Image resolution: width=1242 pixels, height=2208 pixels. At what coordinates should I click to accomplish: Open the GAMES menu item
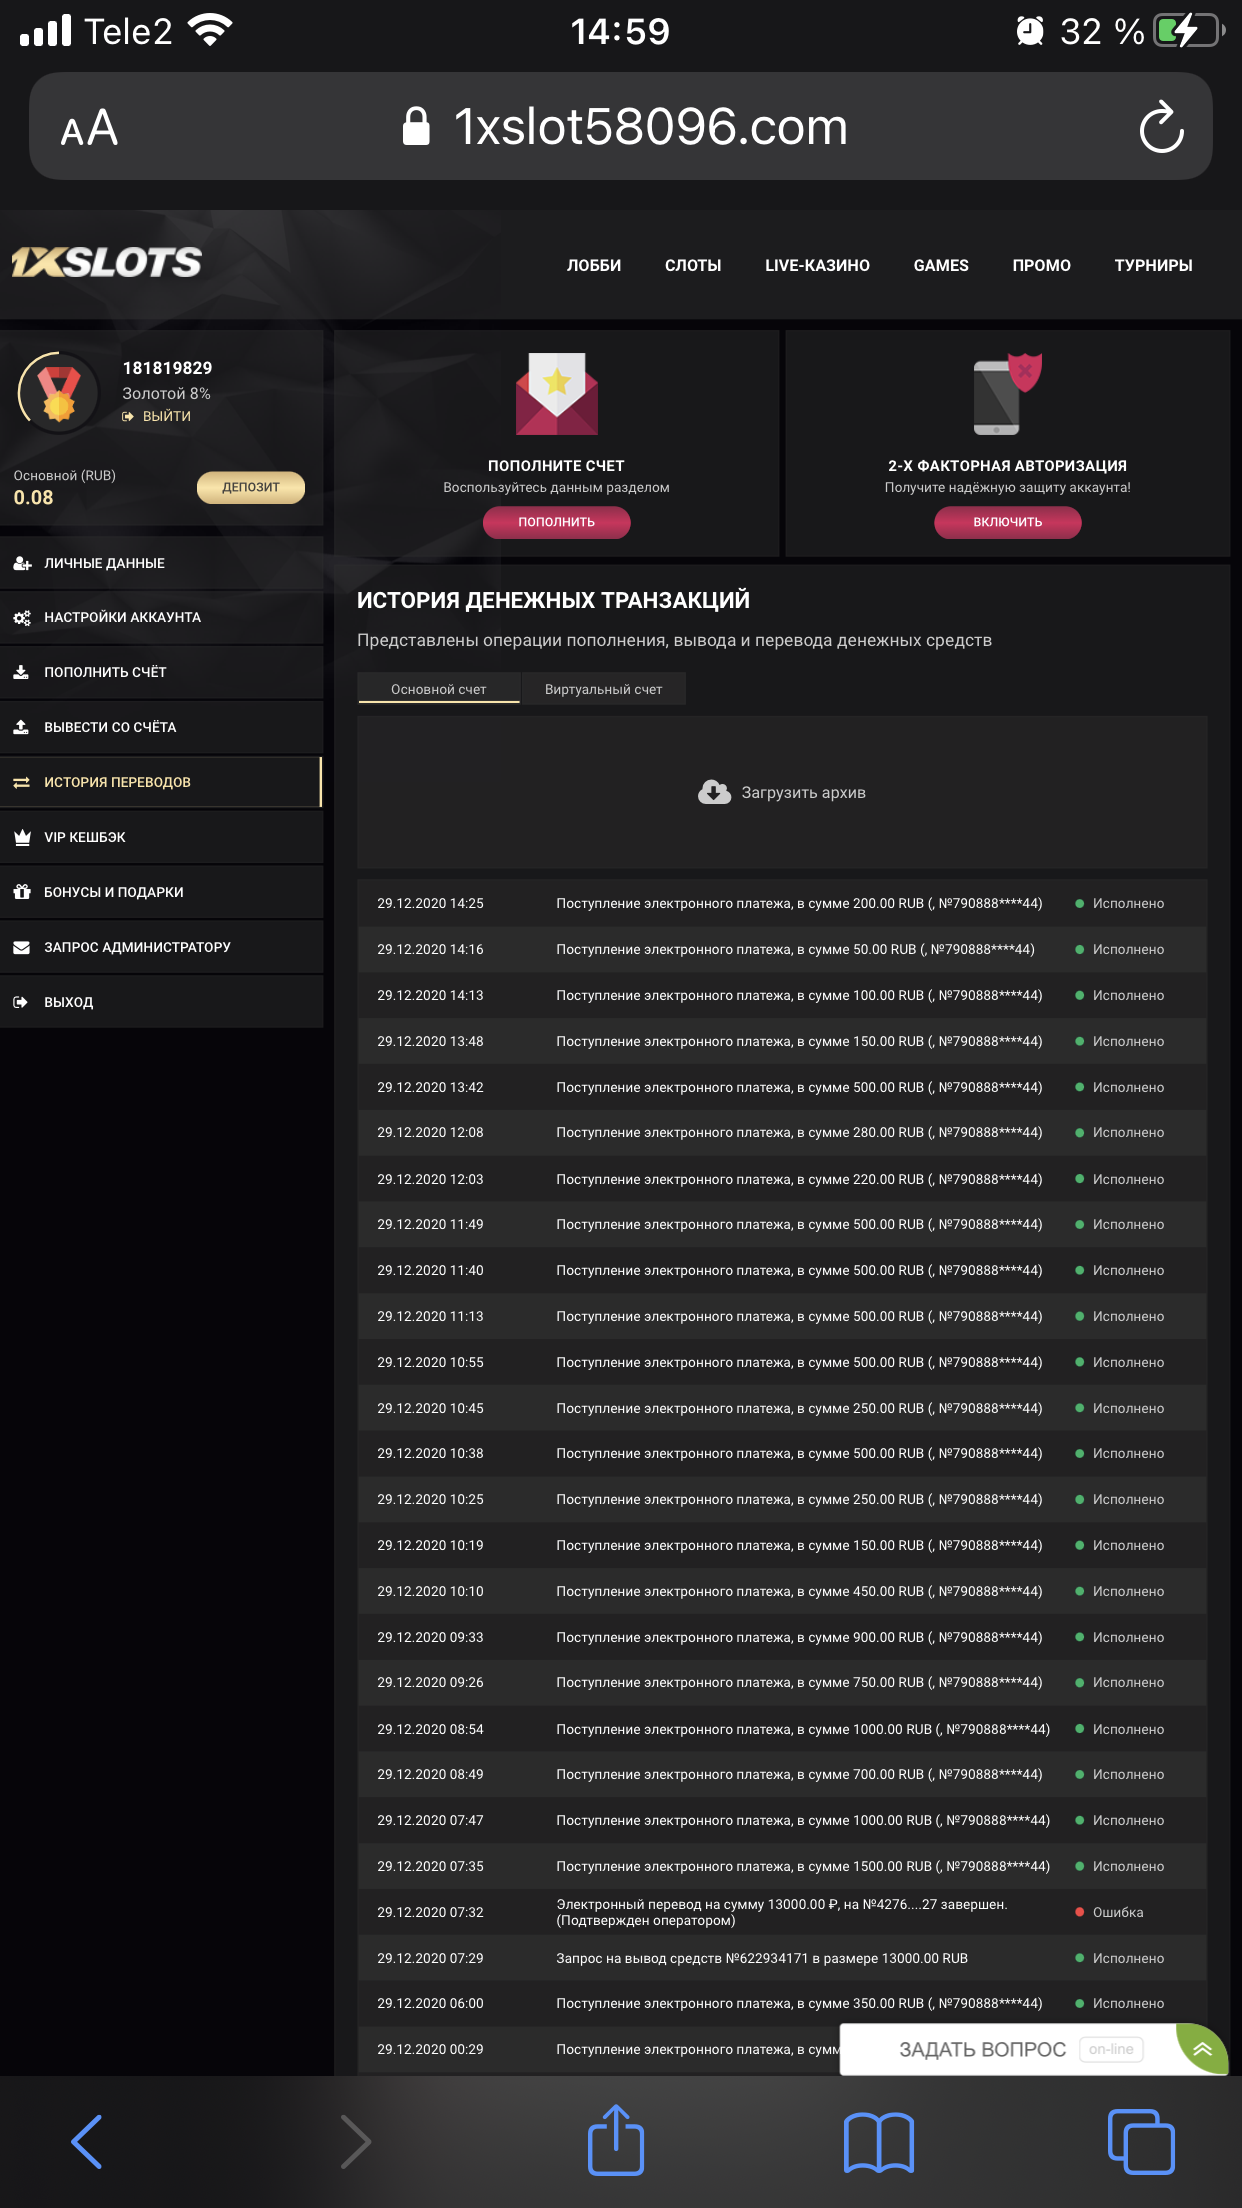941,265
